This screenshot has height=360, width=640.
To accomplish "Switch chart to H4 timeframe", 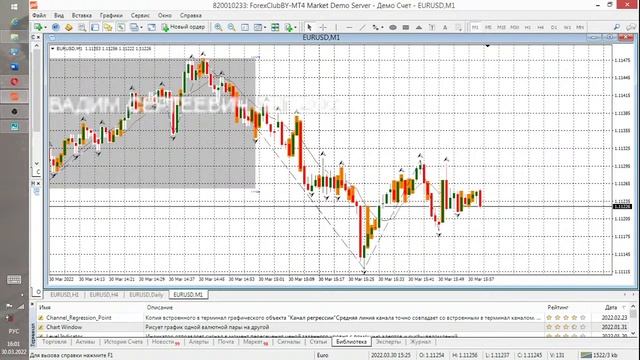I will 541,27.
